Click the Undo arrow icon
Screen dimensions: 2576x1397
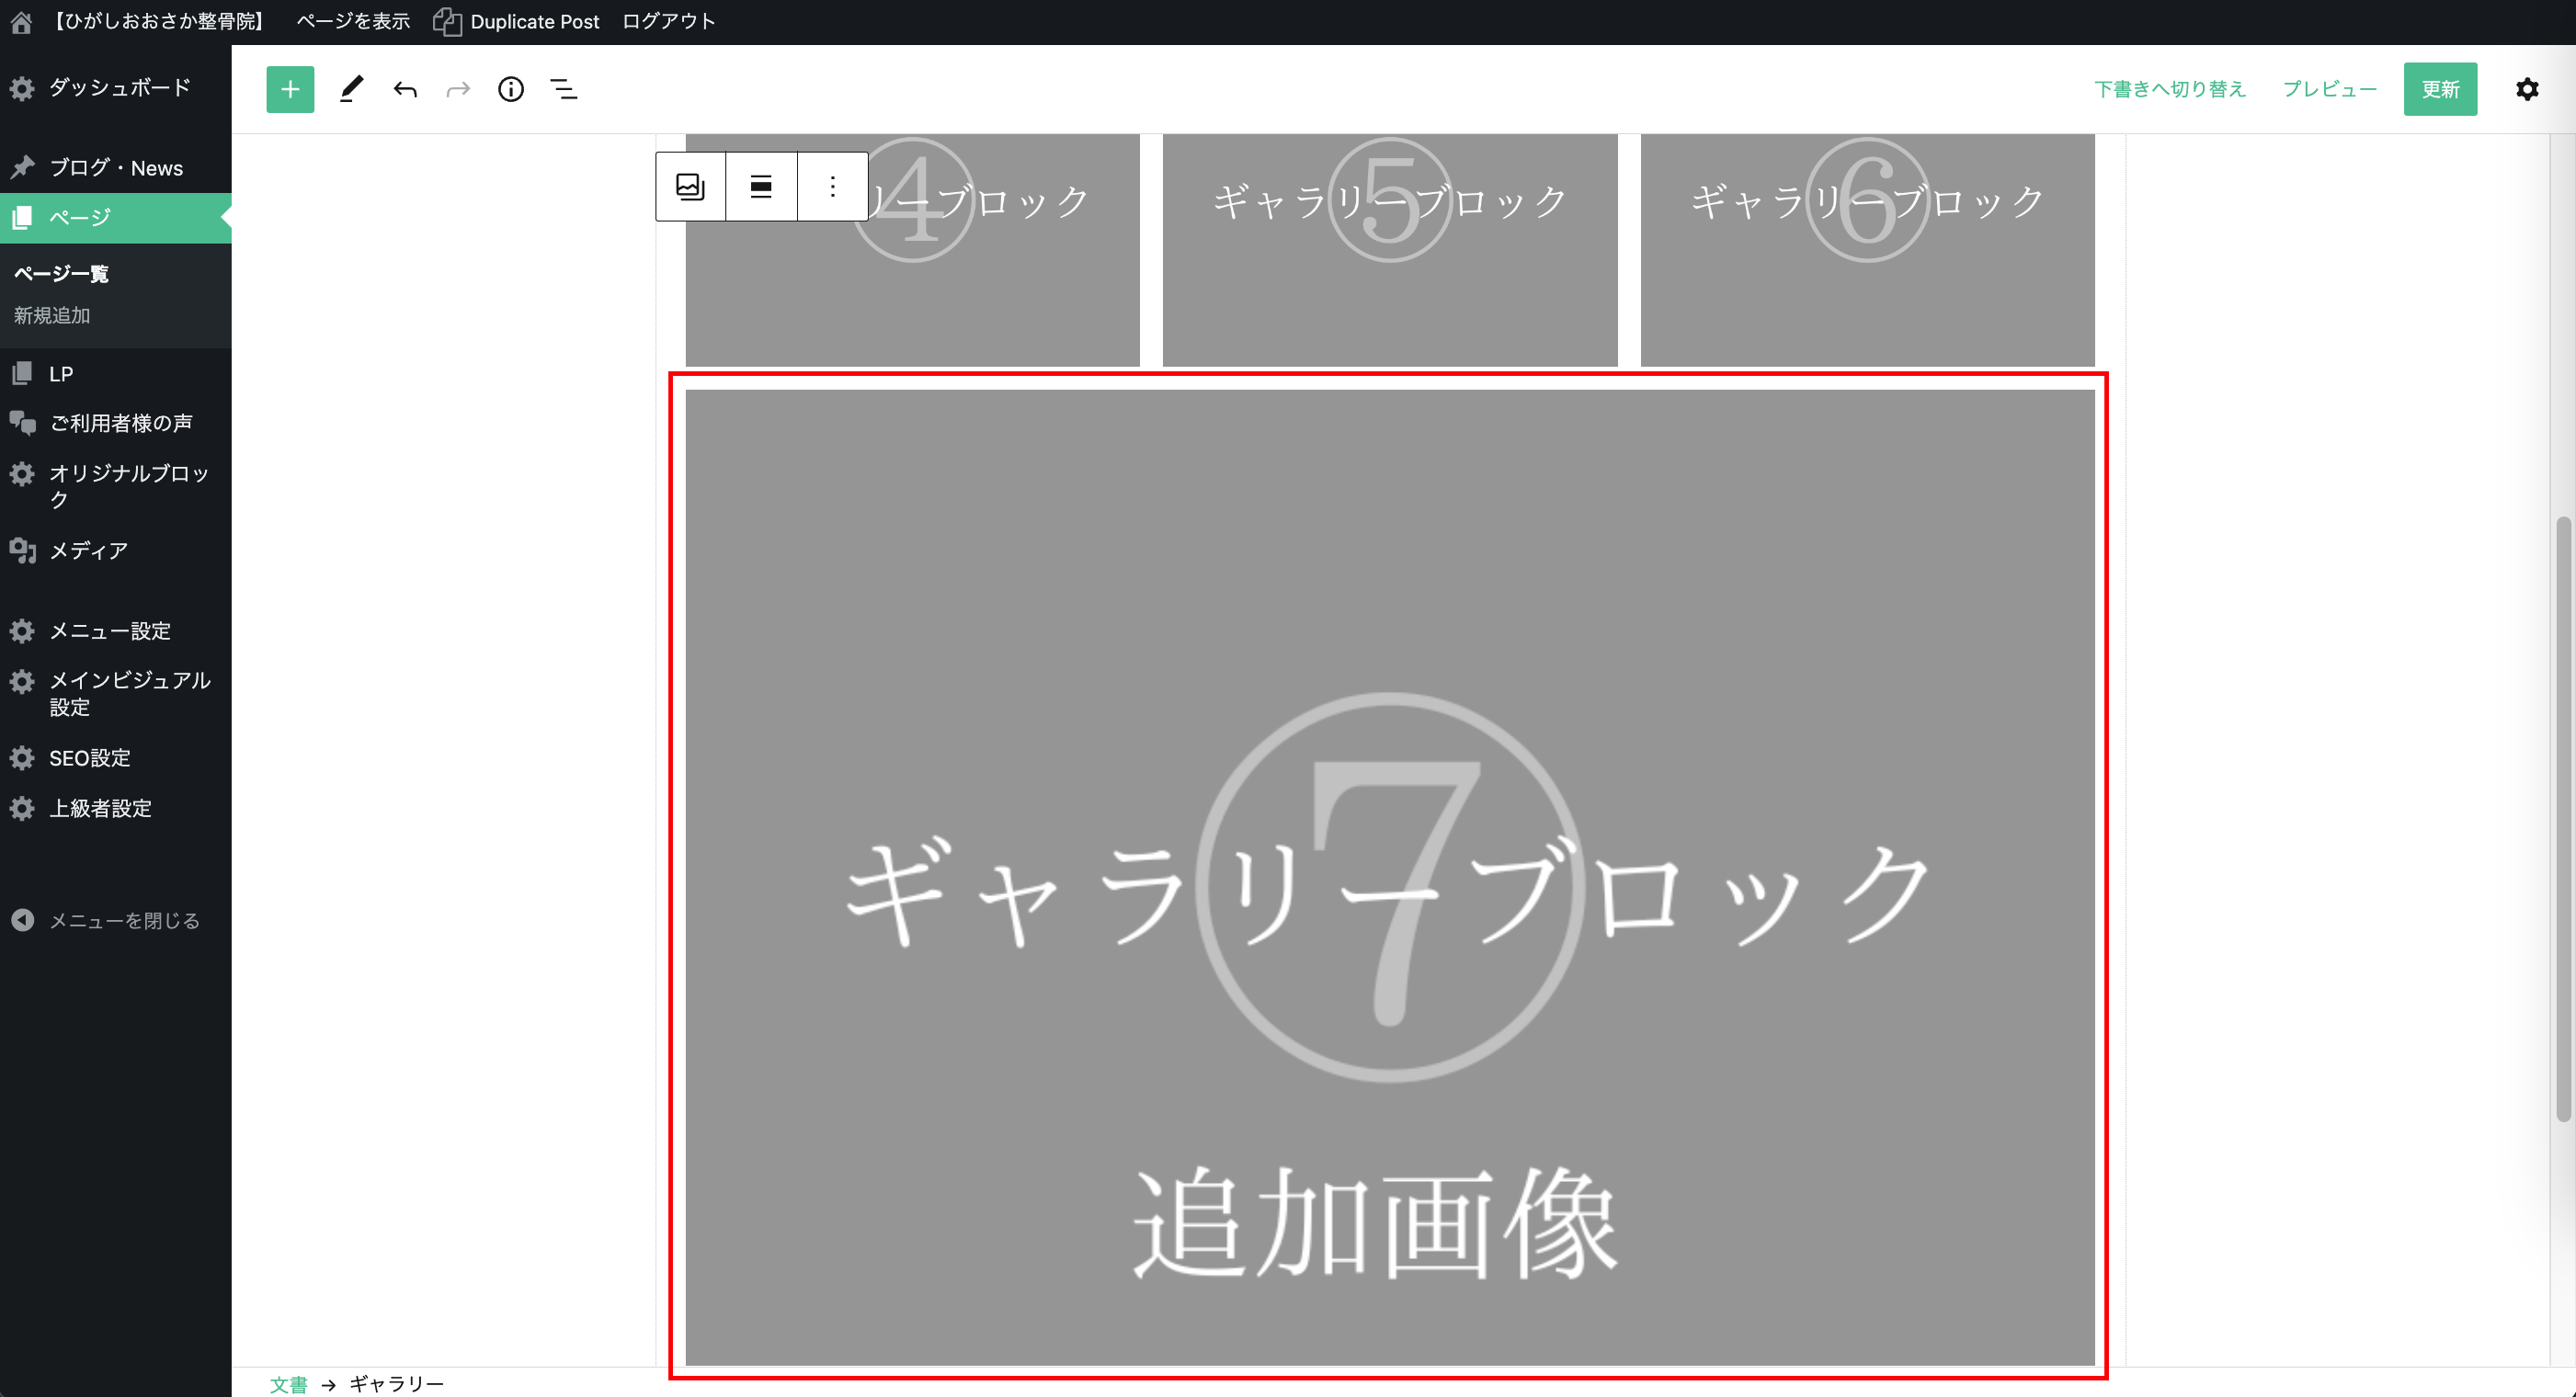click(405, 90)
